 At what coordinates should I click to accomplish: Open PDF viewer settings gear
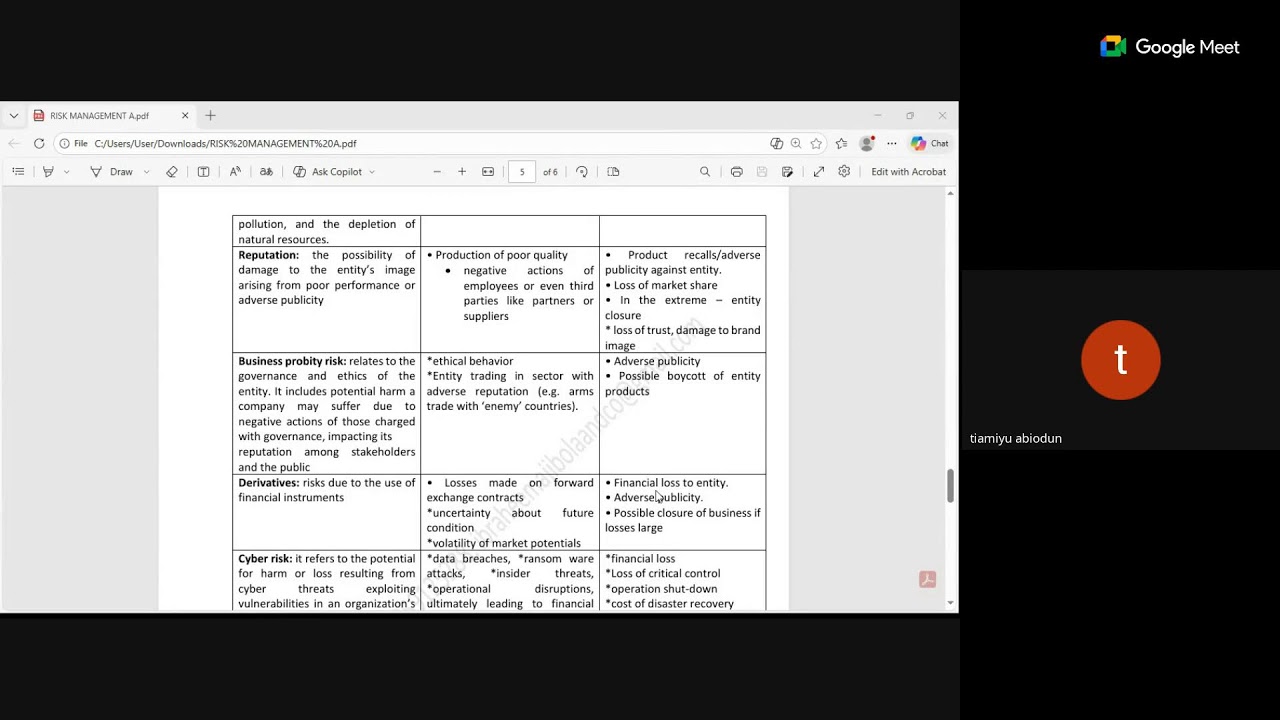[x=844, y=172]
